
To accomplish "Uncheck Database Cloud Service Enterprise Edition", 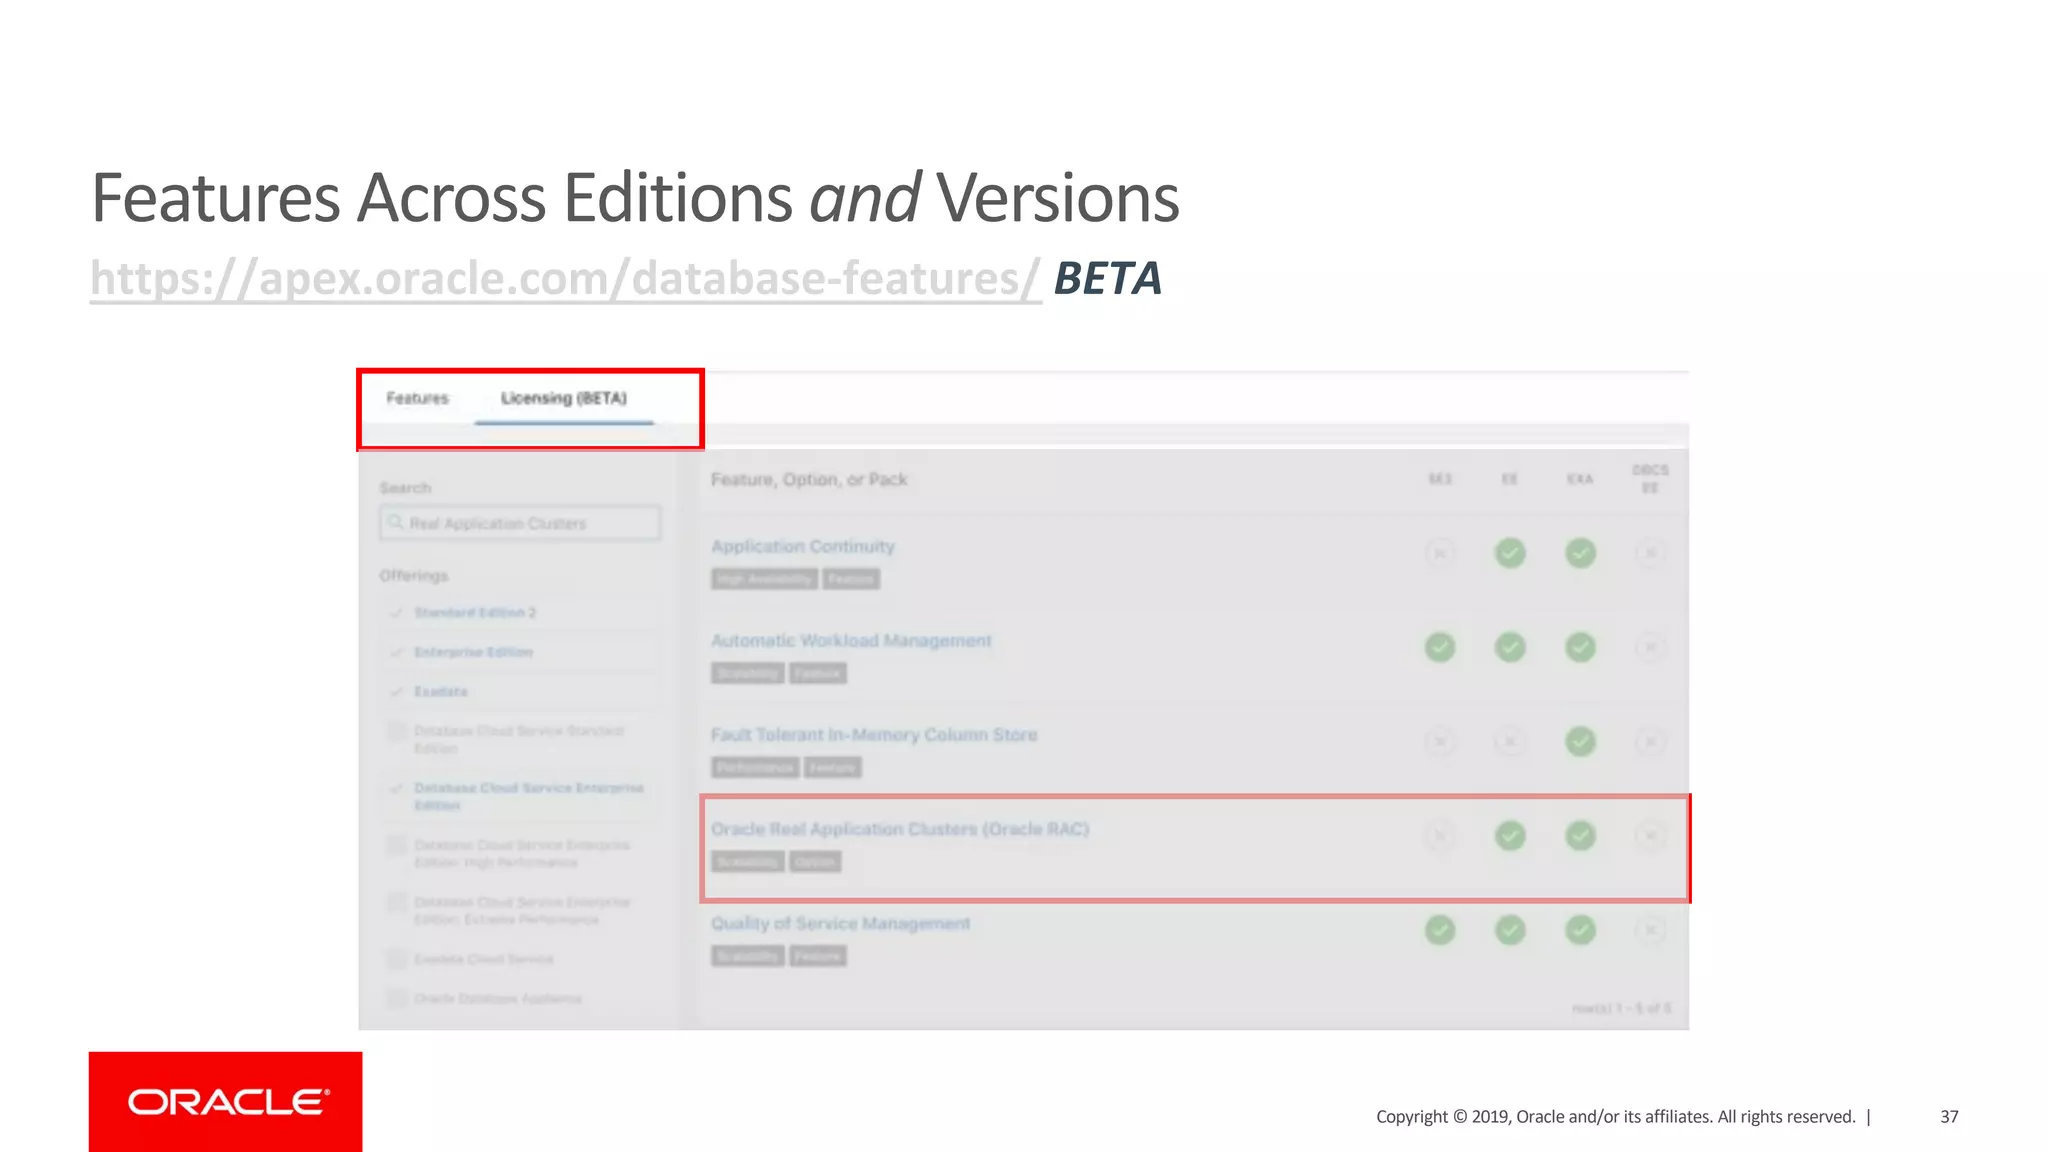I will click(397, 788).
